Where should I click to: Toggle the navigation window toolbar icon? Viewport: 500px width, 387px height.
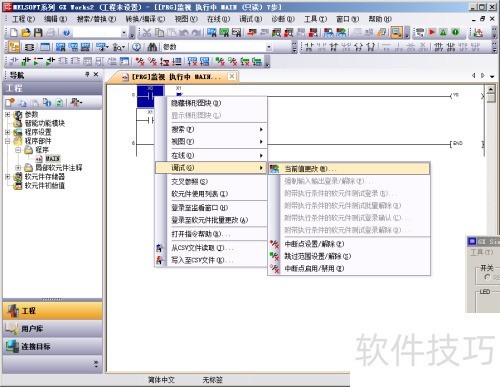pyautogui.click(x=14, y=47)
